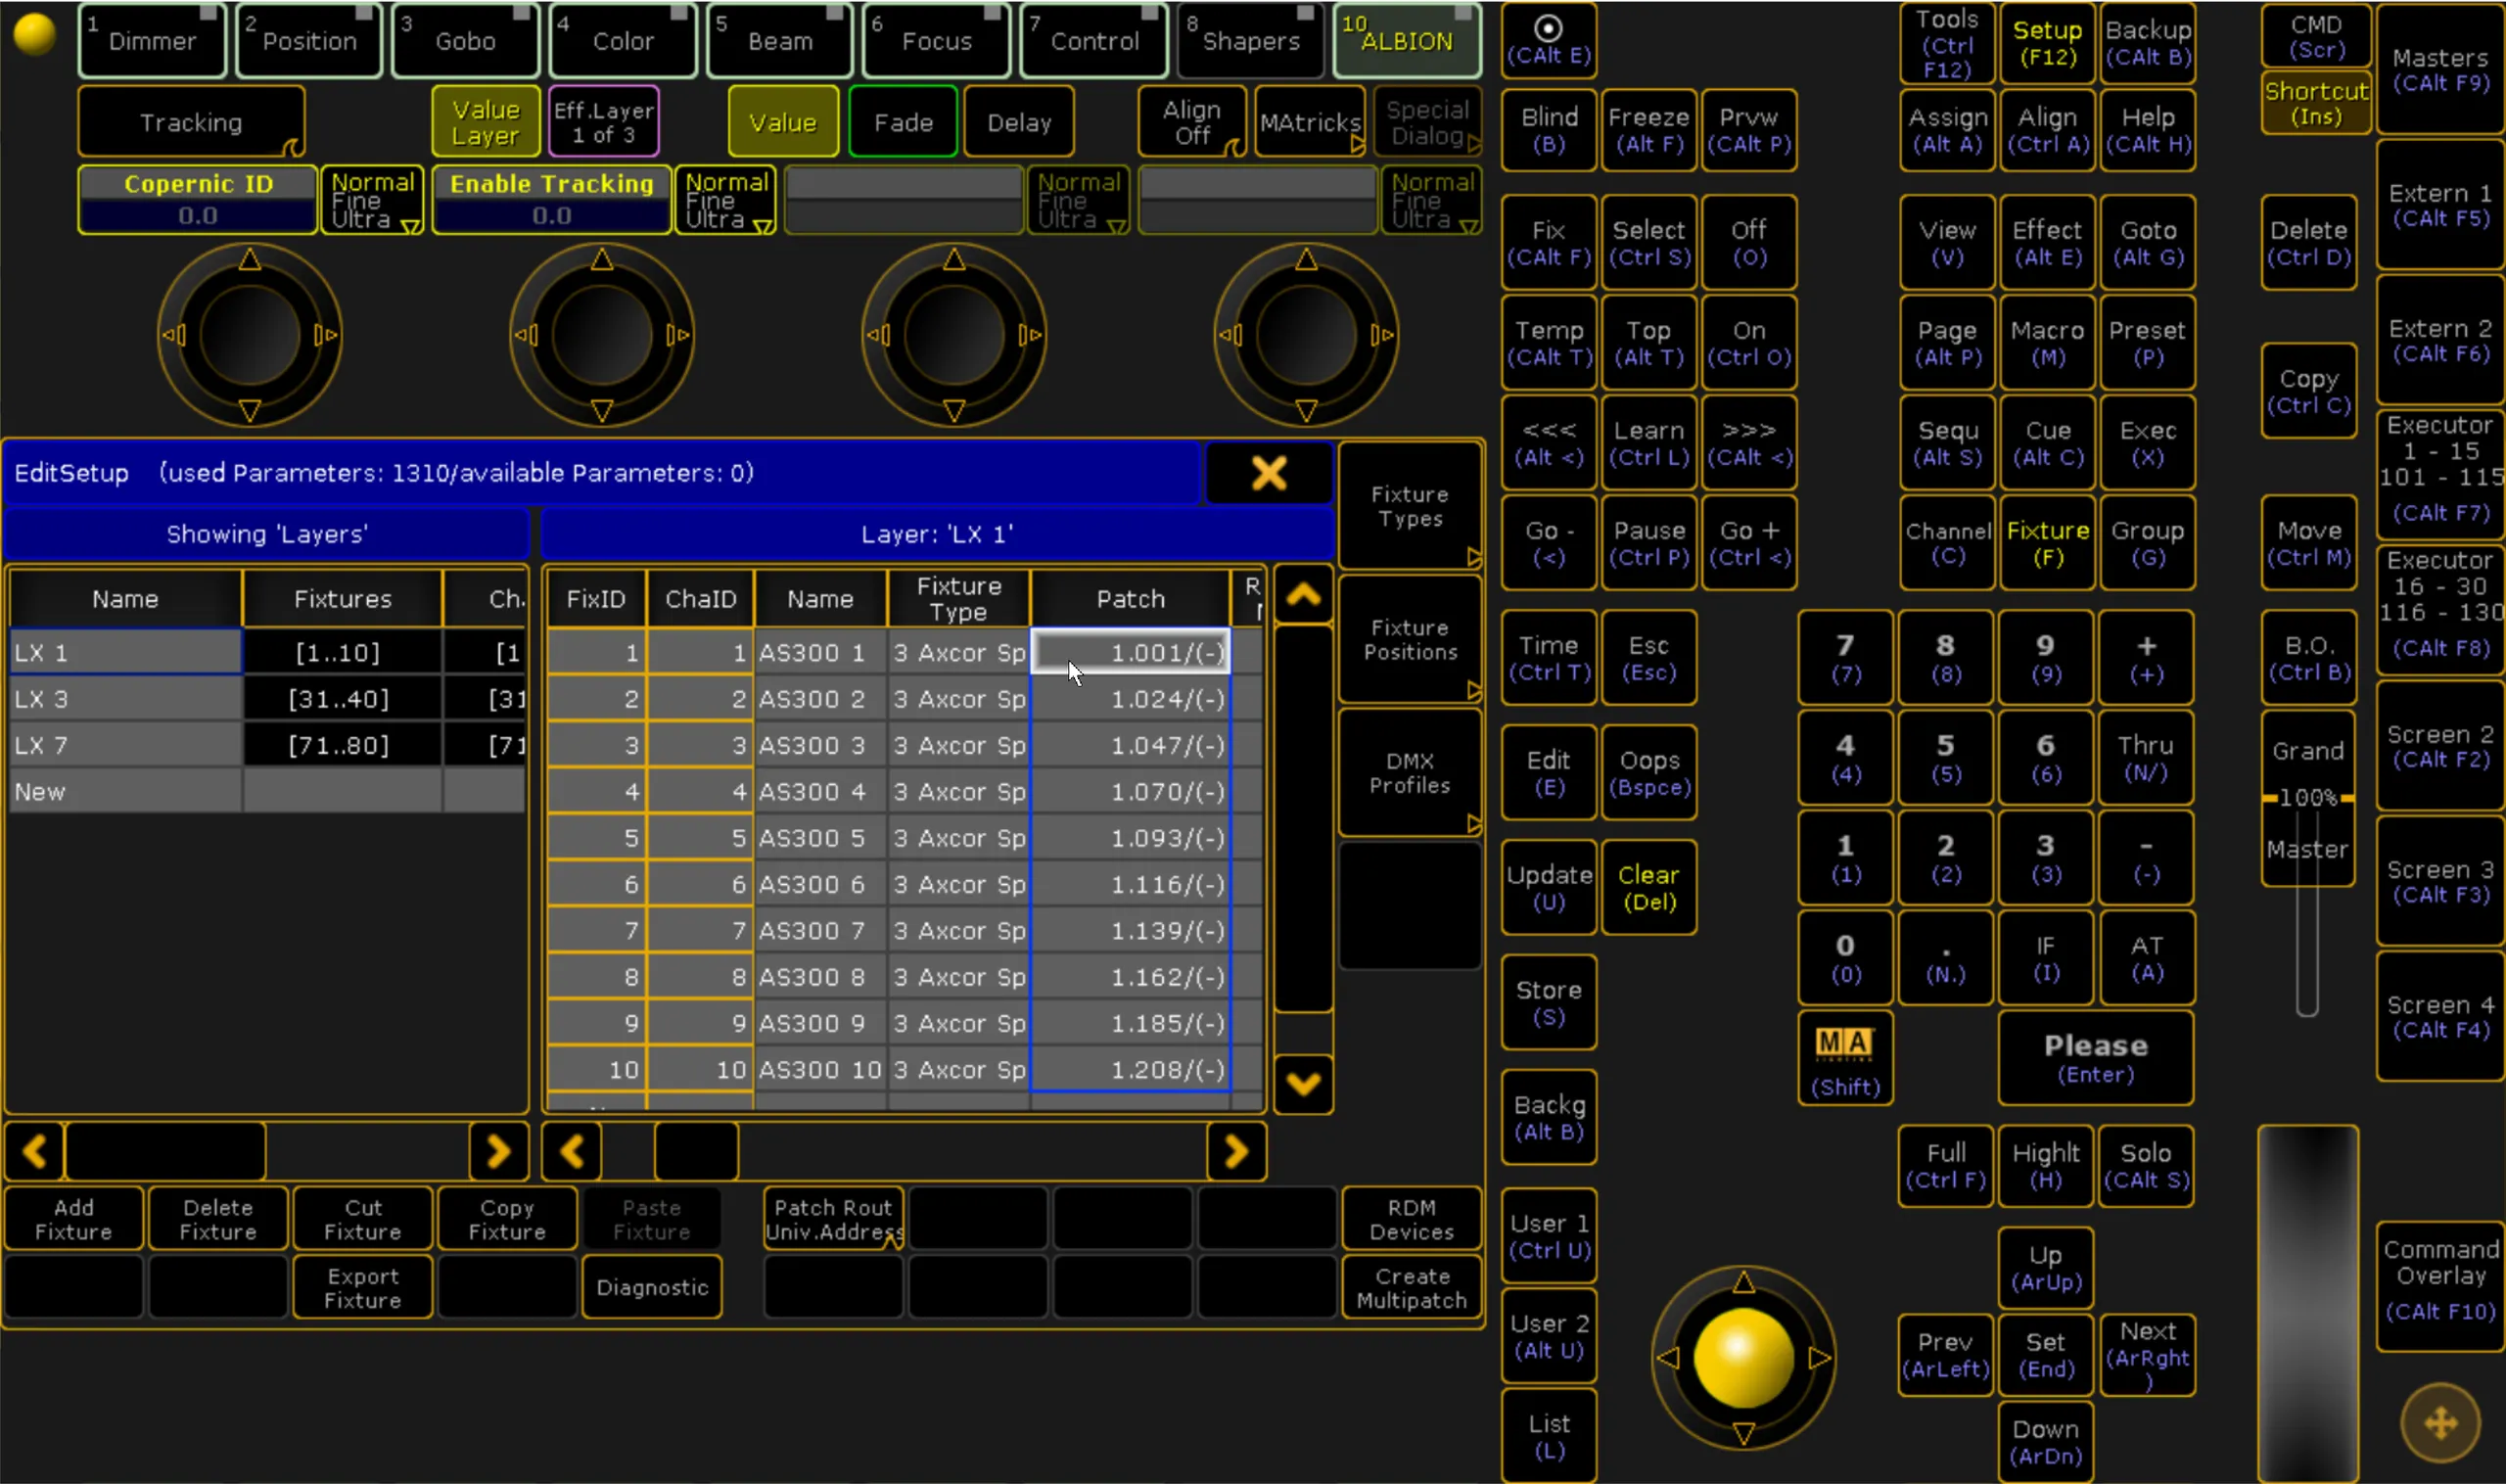Toggle the Solo (CAlt S) button
The height and width of the screenshot is (1484, 2506).
[x=2146, y=1165]
